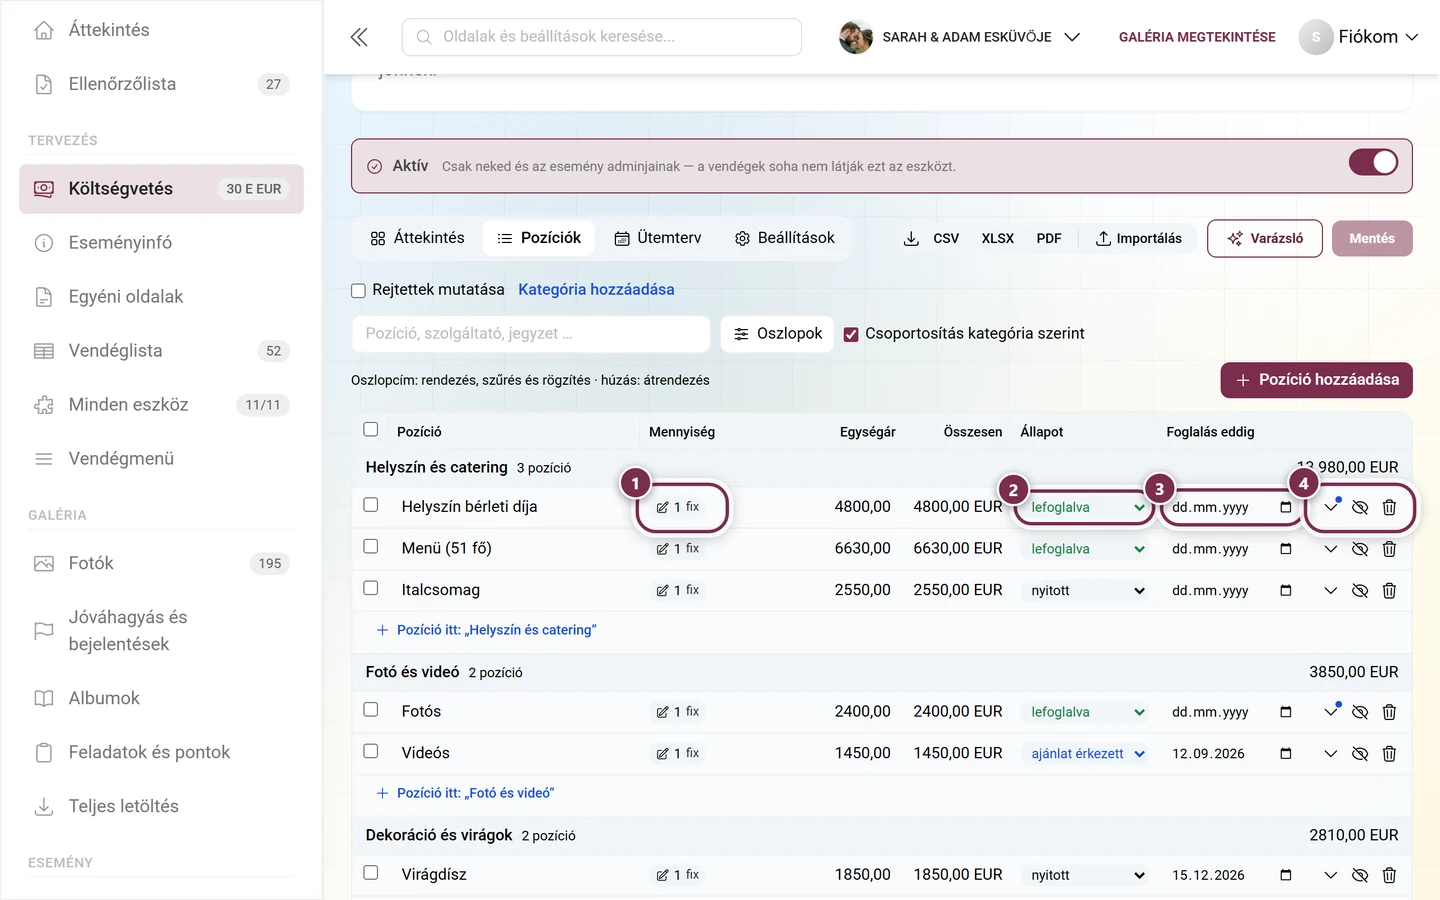Click the Pozíció, szolgáltató, jegyzet filter field
This screenshot has height=900, width=1440.
531,334
